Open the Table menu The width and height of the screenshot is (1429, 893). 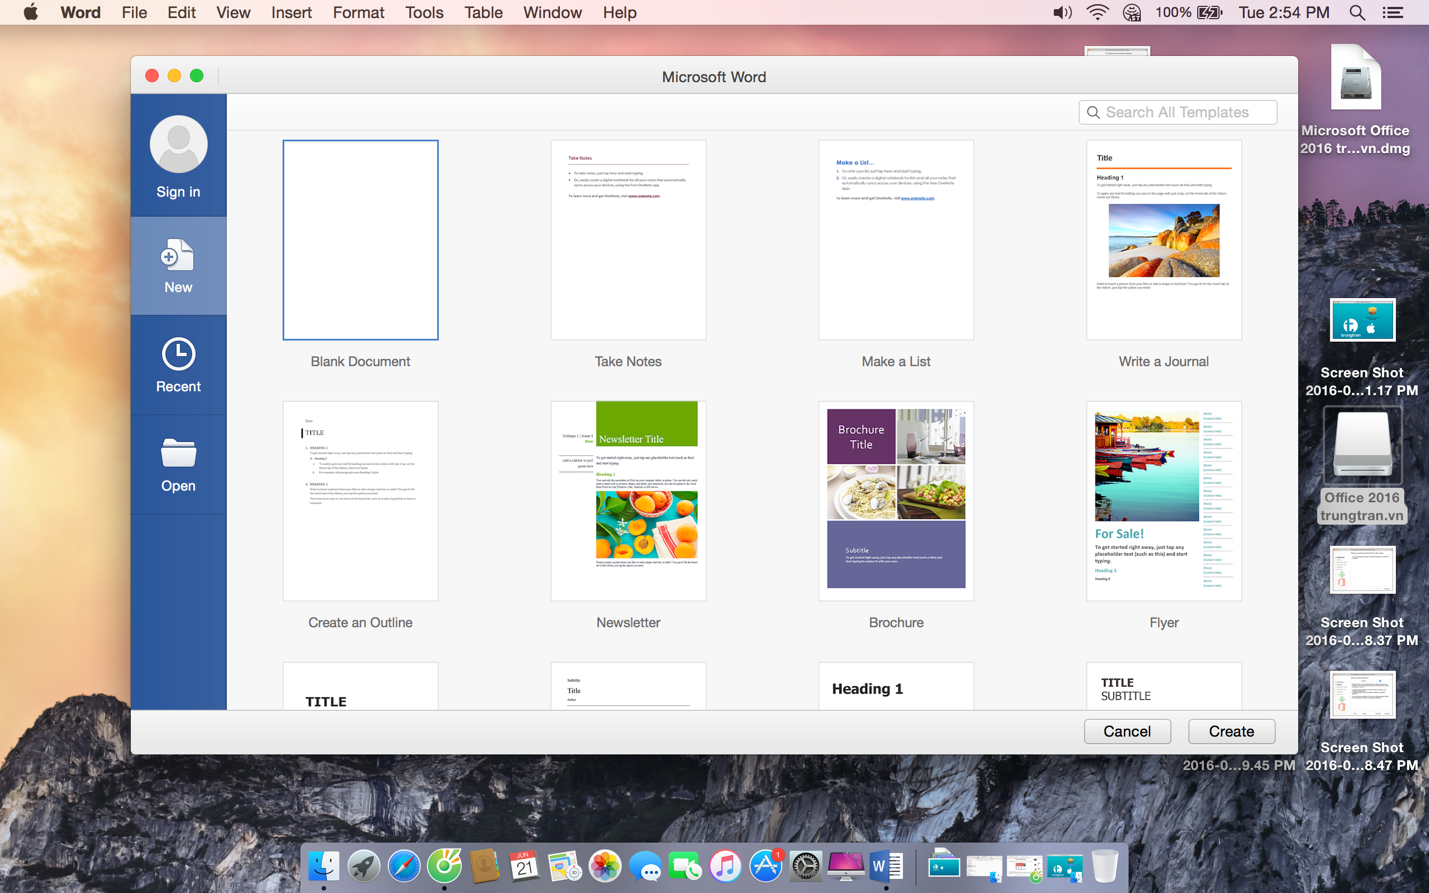(x=483, y=12)
